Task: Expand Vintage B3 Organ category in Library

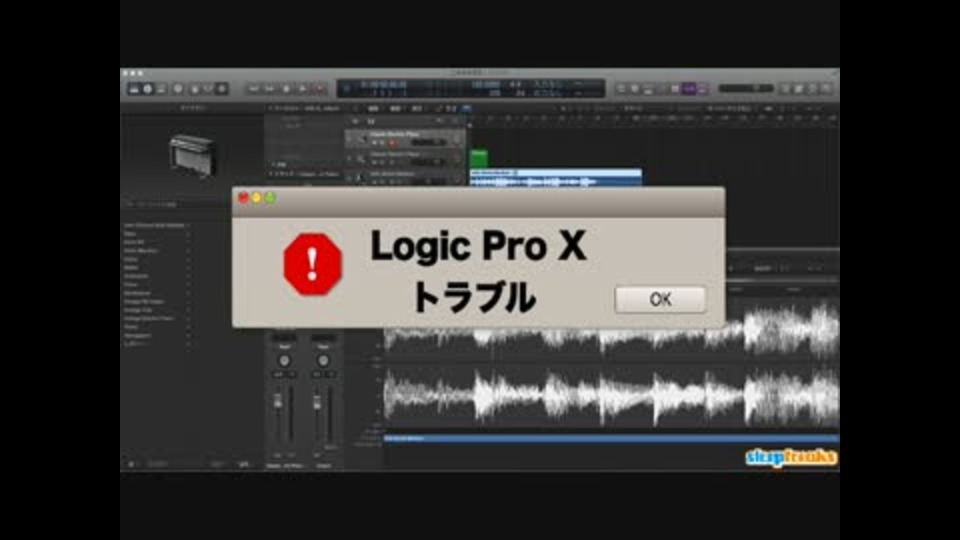Action: (x=157, y=302)
